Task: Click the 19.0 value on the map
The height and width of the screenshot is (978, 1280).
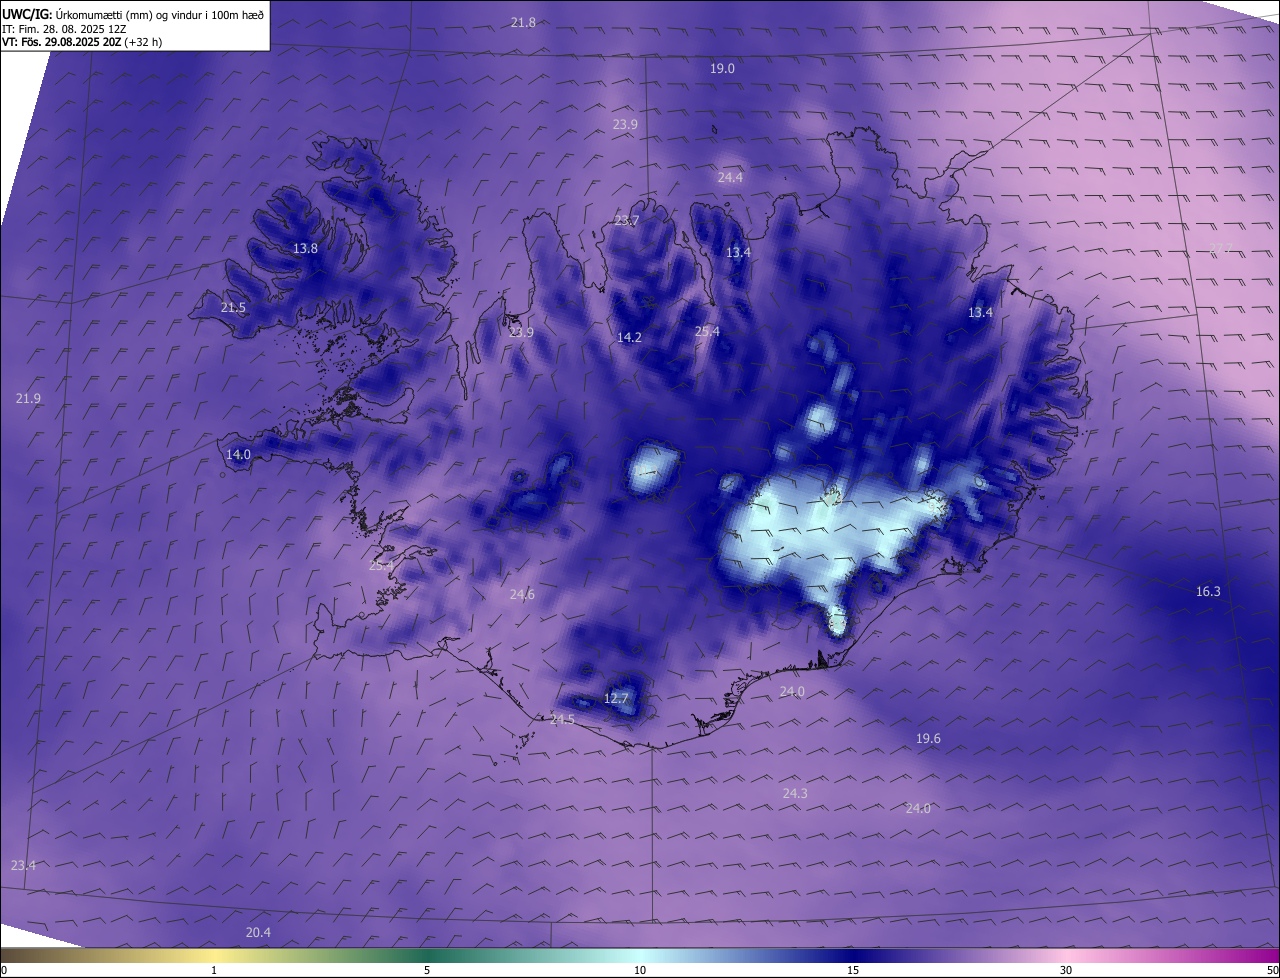Action: tap(722, 68)
